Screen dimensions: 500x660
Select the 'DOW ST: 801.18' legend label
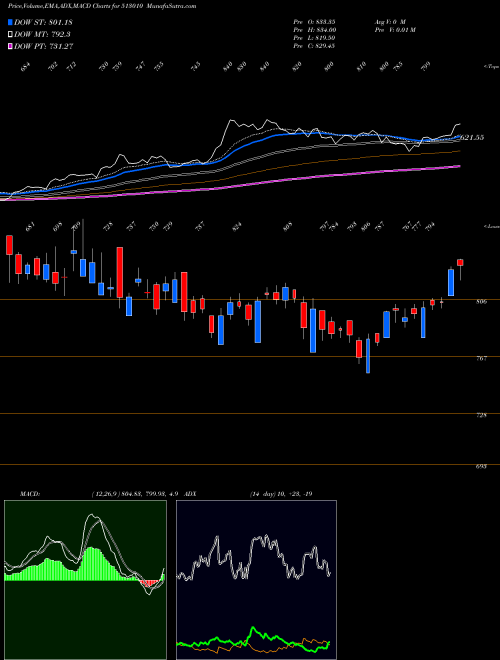pos(43,22)
